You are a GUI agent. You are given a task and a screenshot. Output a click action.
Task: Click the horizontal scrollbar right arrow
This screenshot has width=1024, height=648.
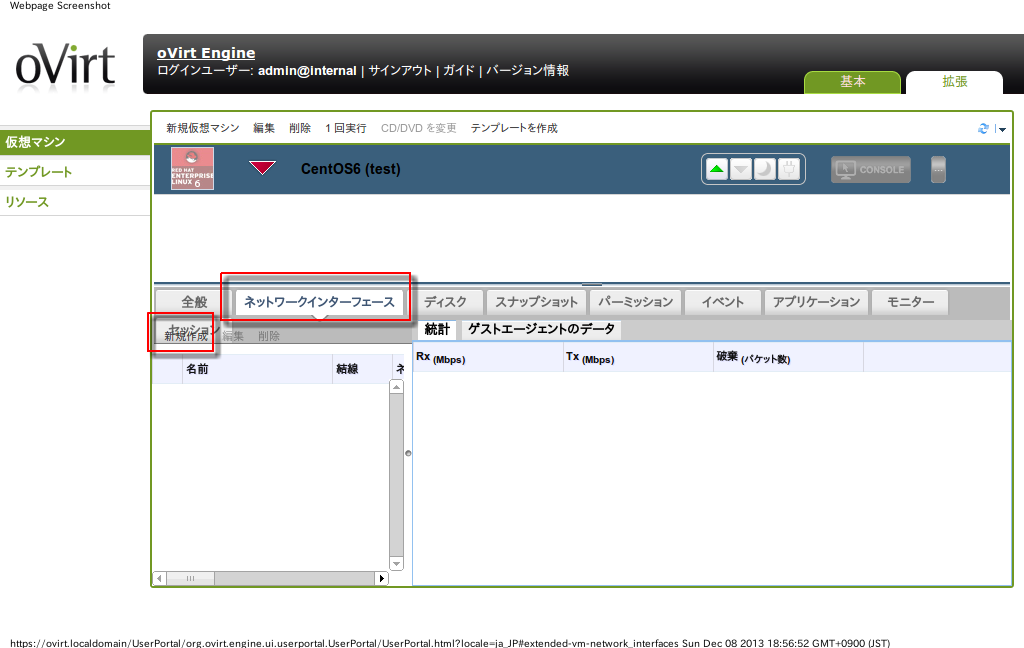381,578
